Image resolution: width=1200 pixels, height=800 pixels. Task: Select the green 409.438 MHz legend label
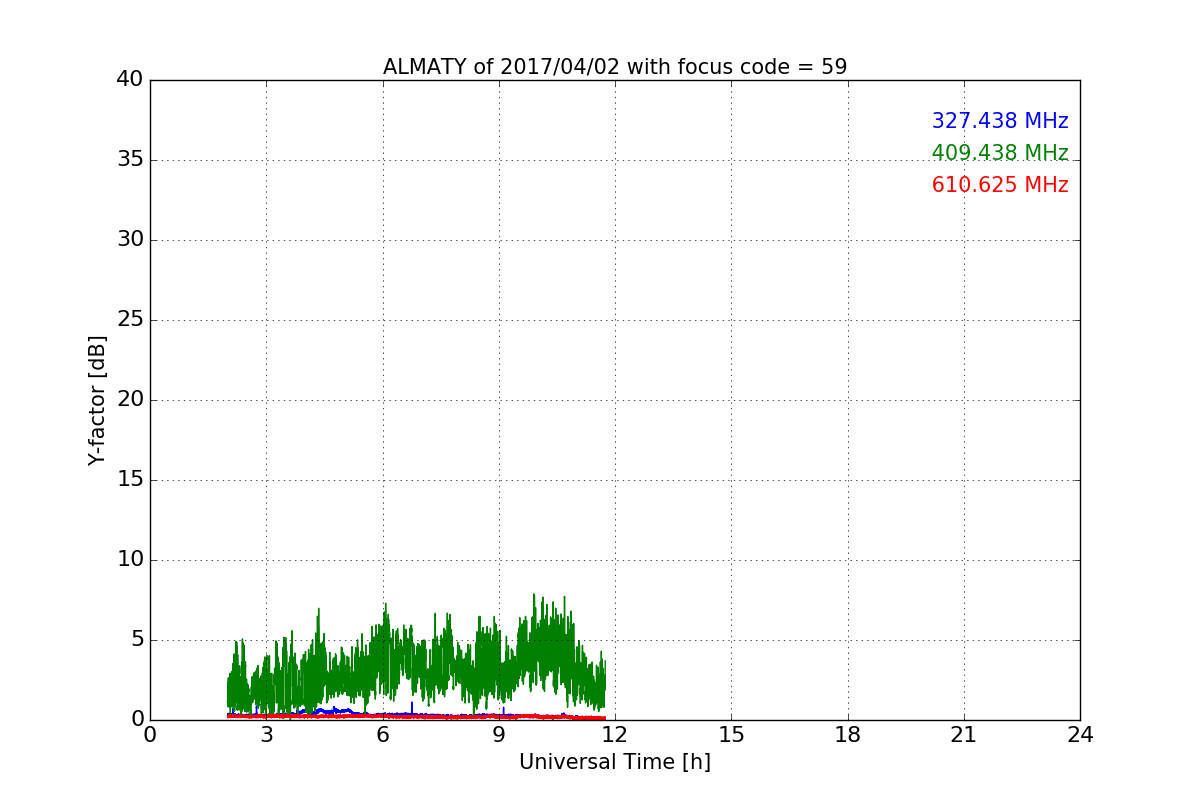coord(1000,153)
